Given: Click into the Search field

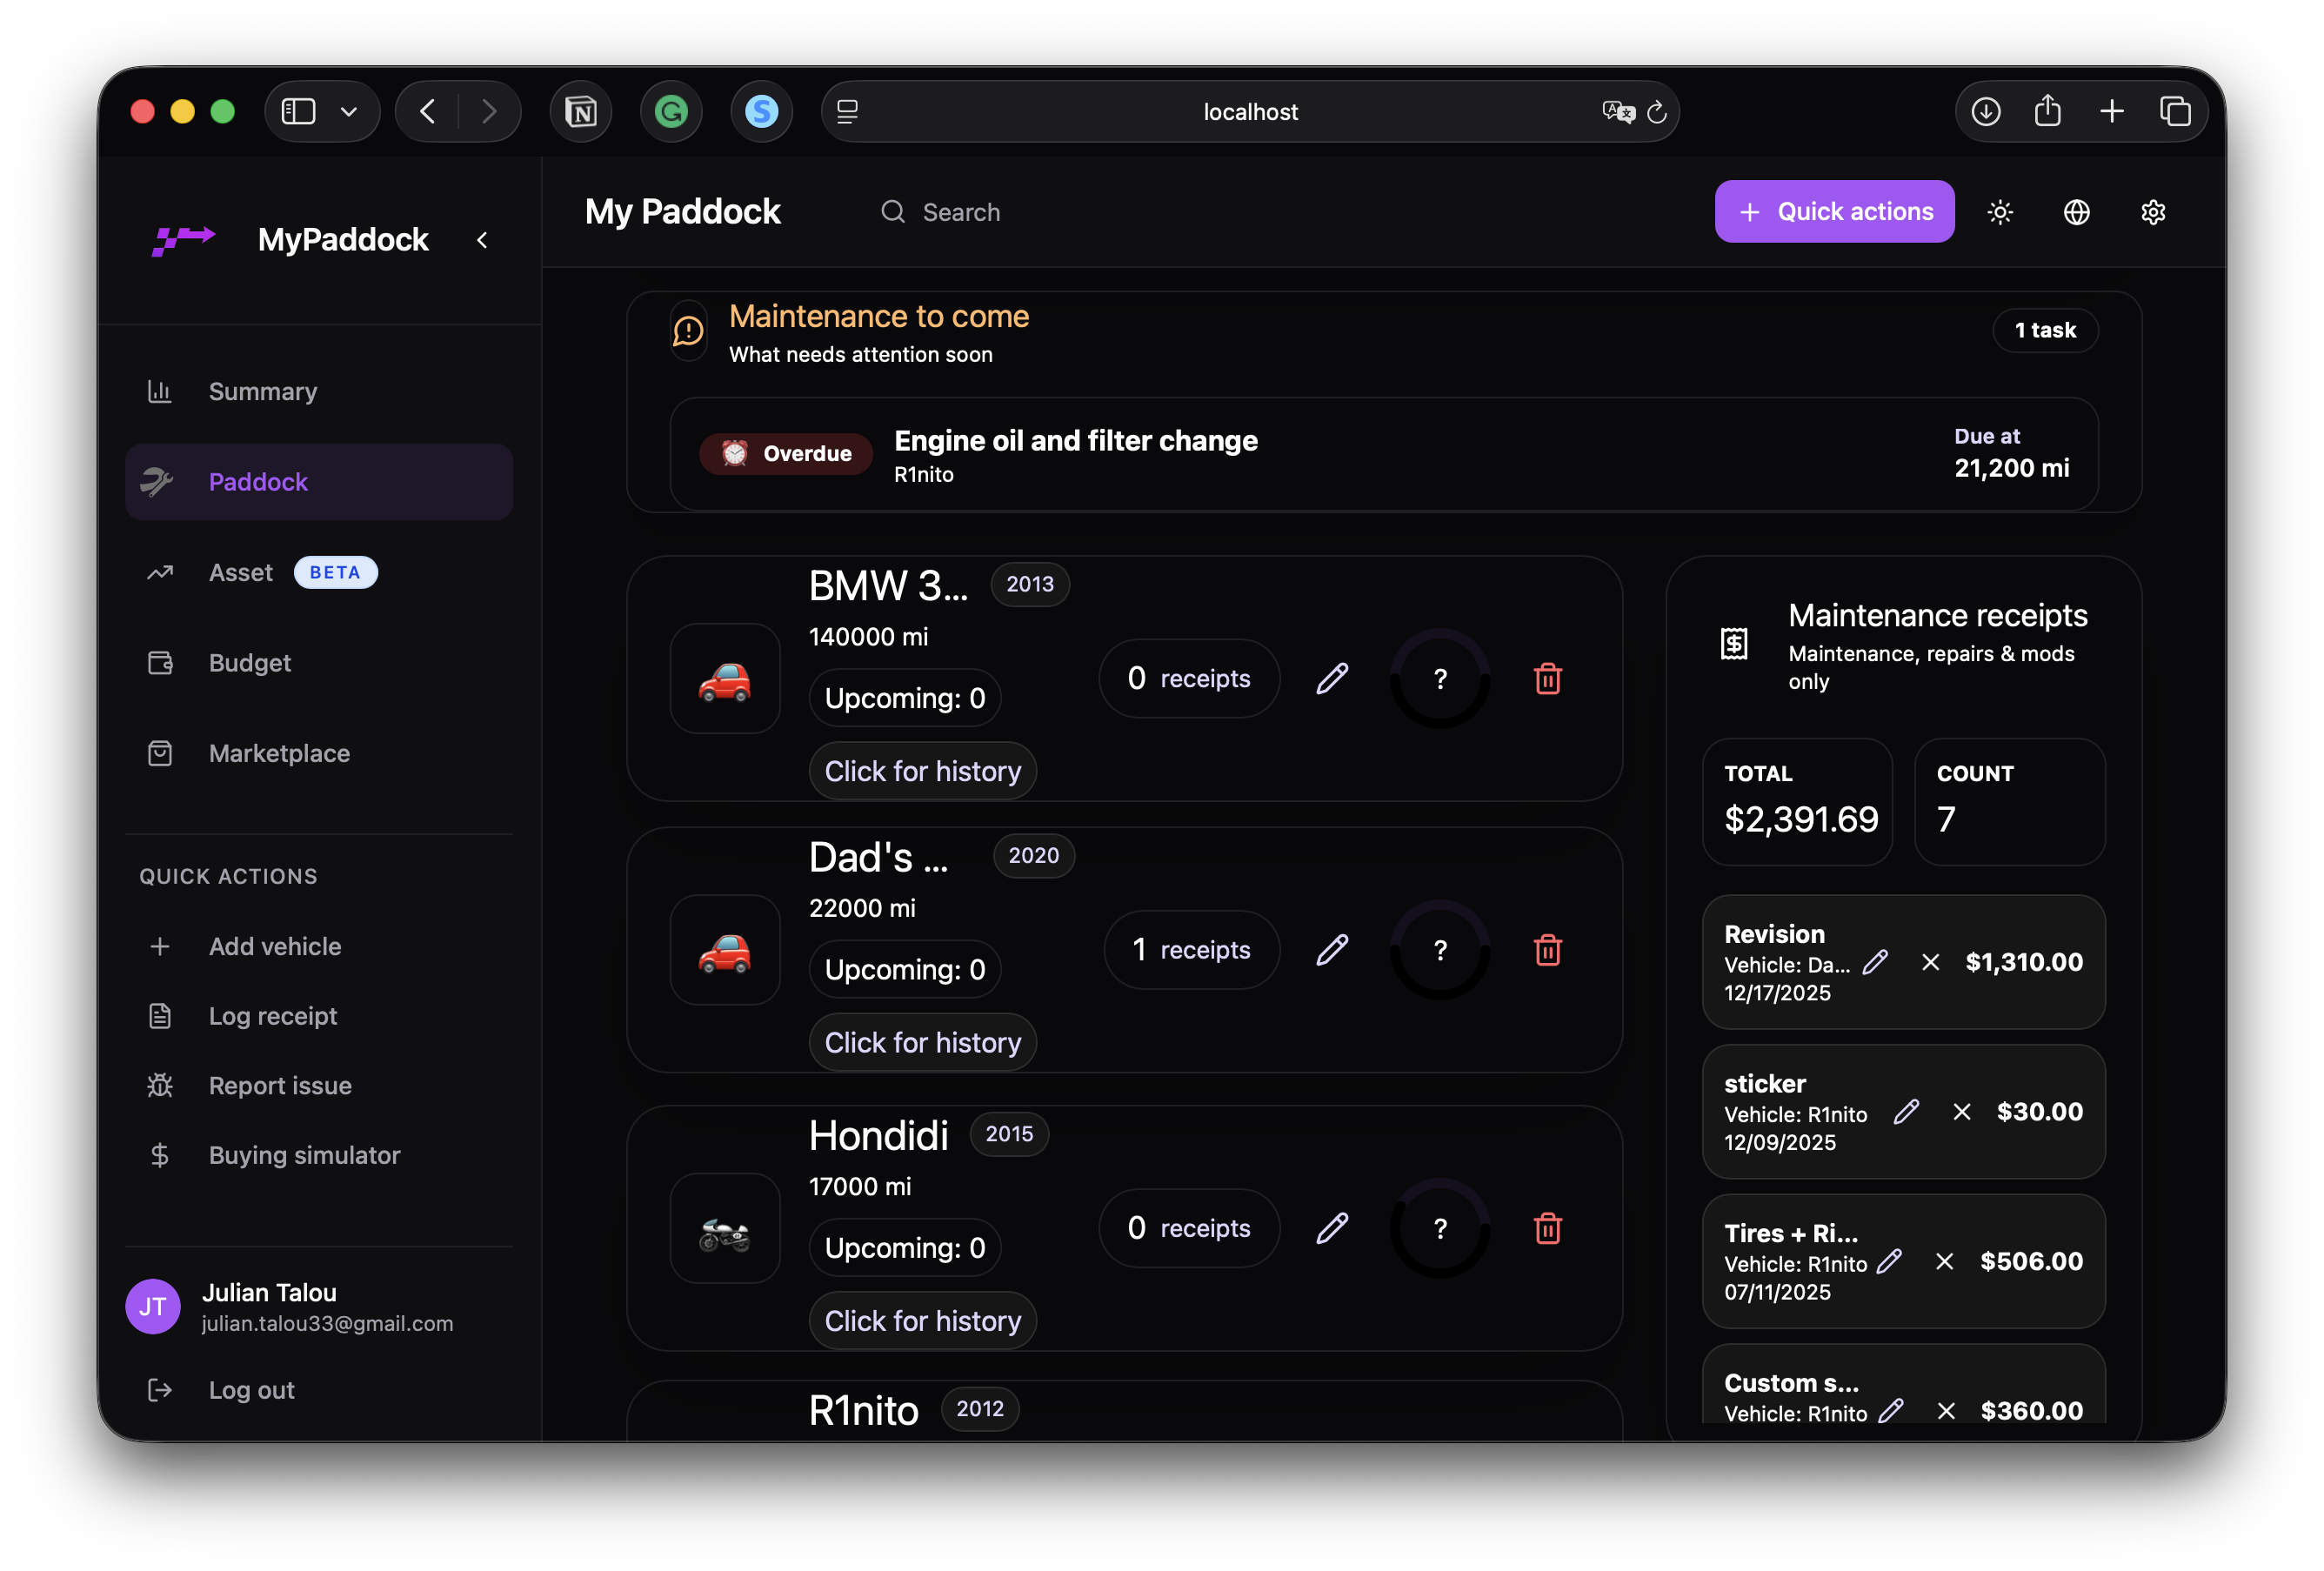Looking at the screenshot, I should point(960,211).
